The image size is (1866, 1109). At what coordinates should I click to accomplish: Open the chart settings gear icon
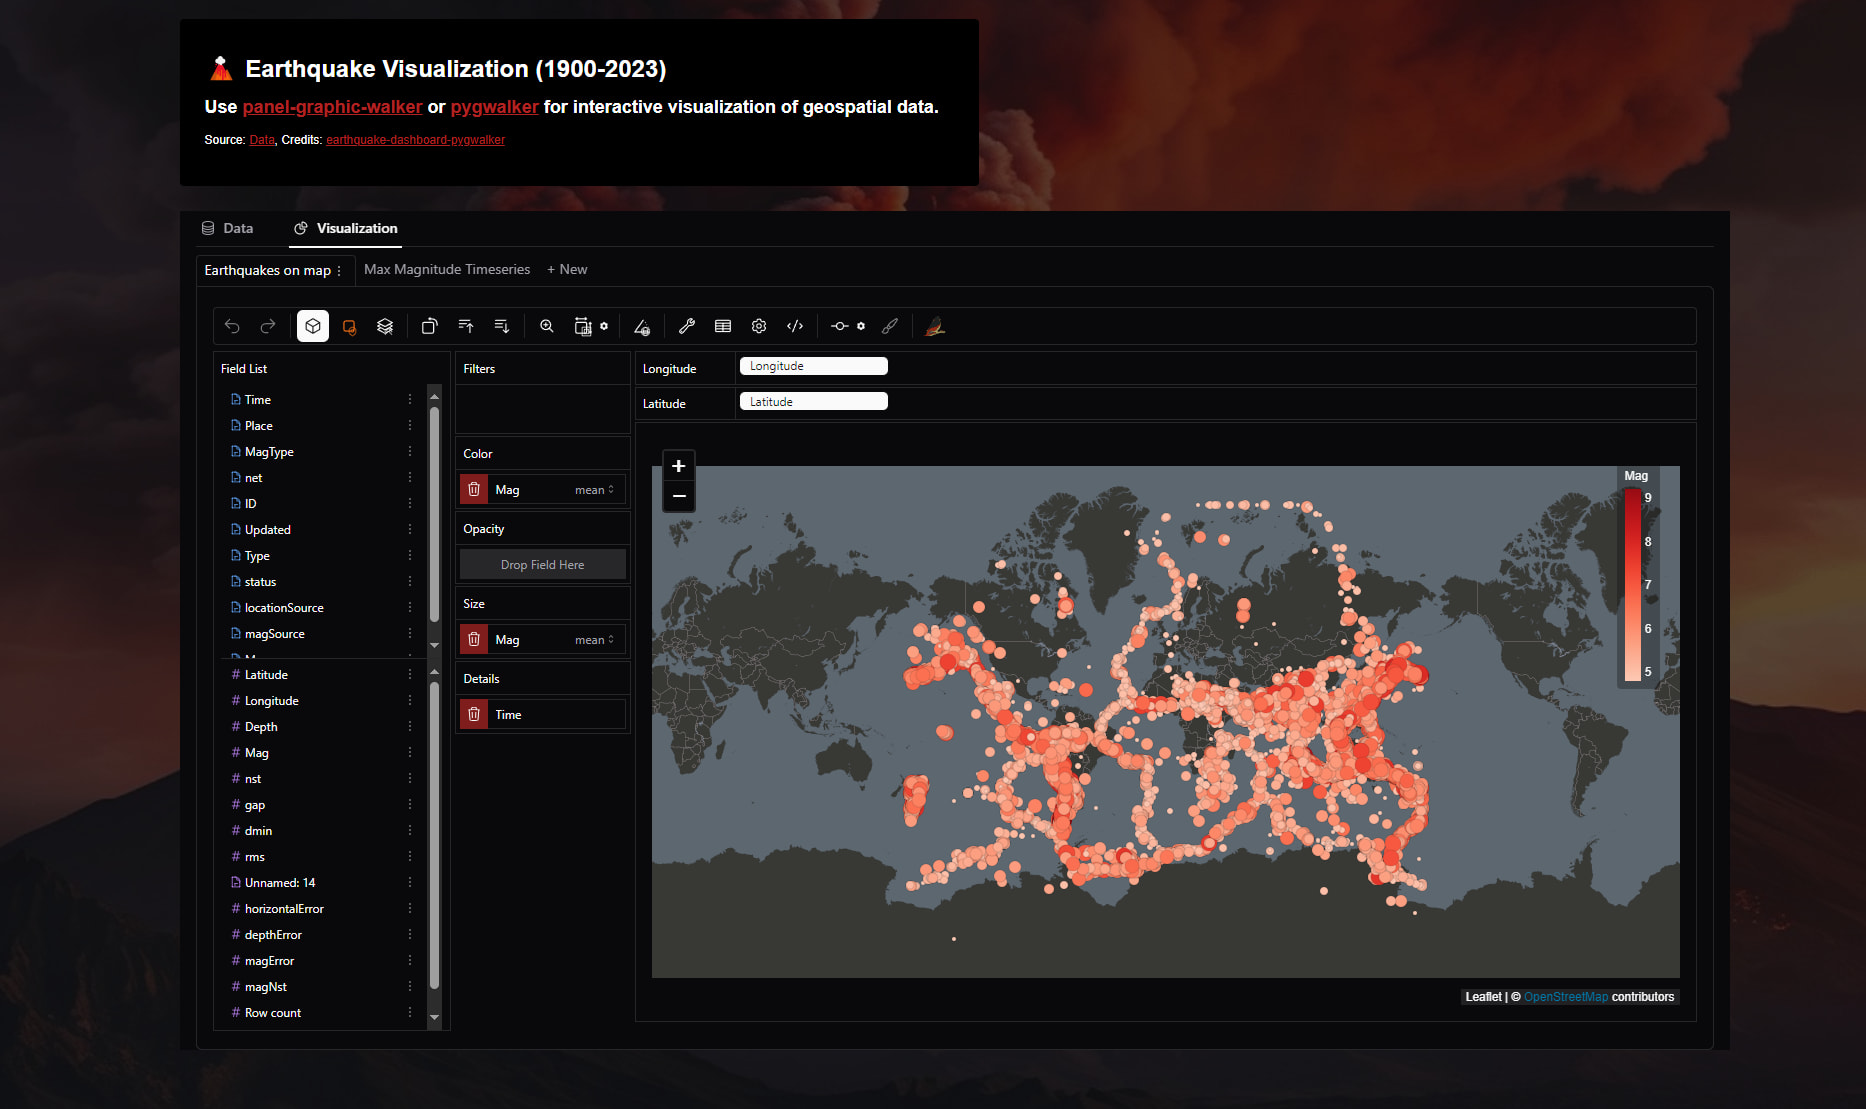tap(758, 326)
